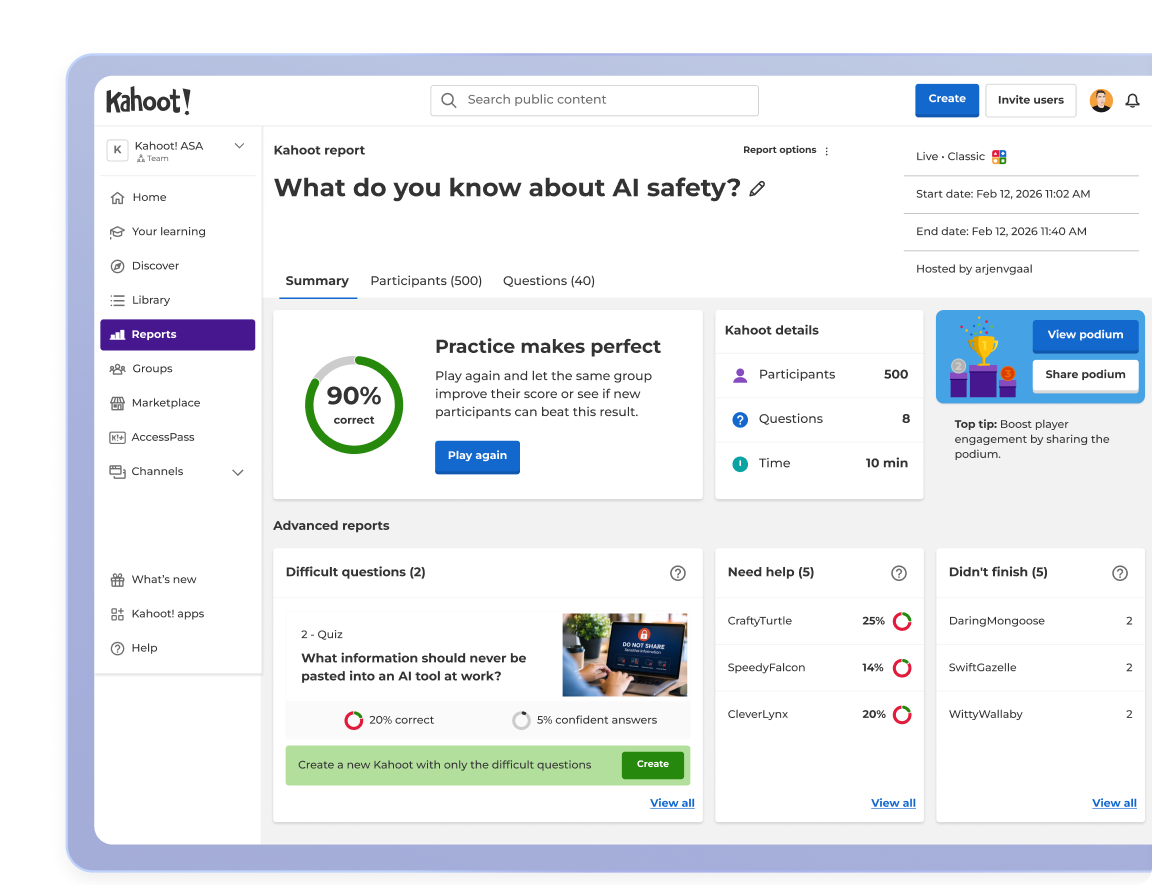Viewport: 1152px width, 885px height.
Task: Open the difficult question laptop thumbnail
Action: point(624,655)
